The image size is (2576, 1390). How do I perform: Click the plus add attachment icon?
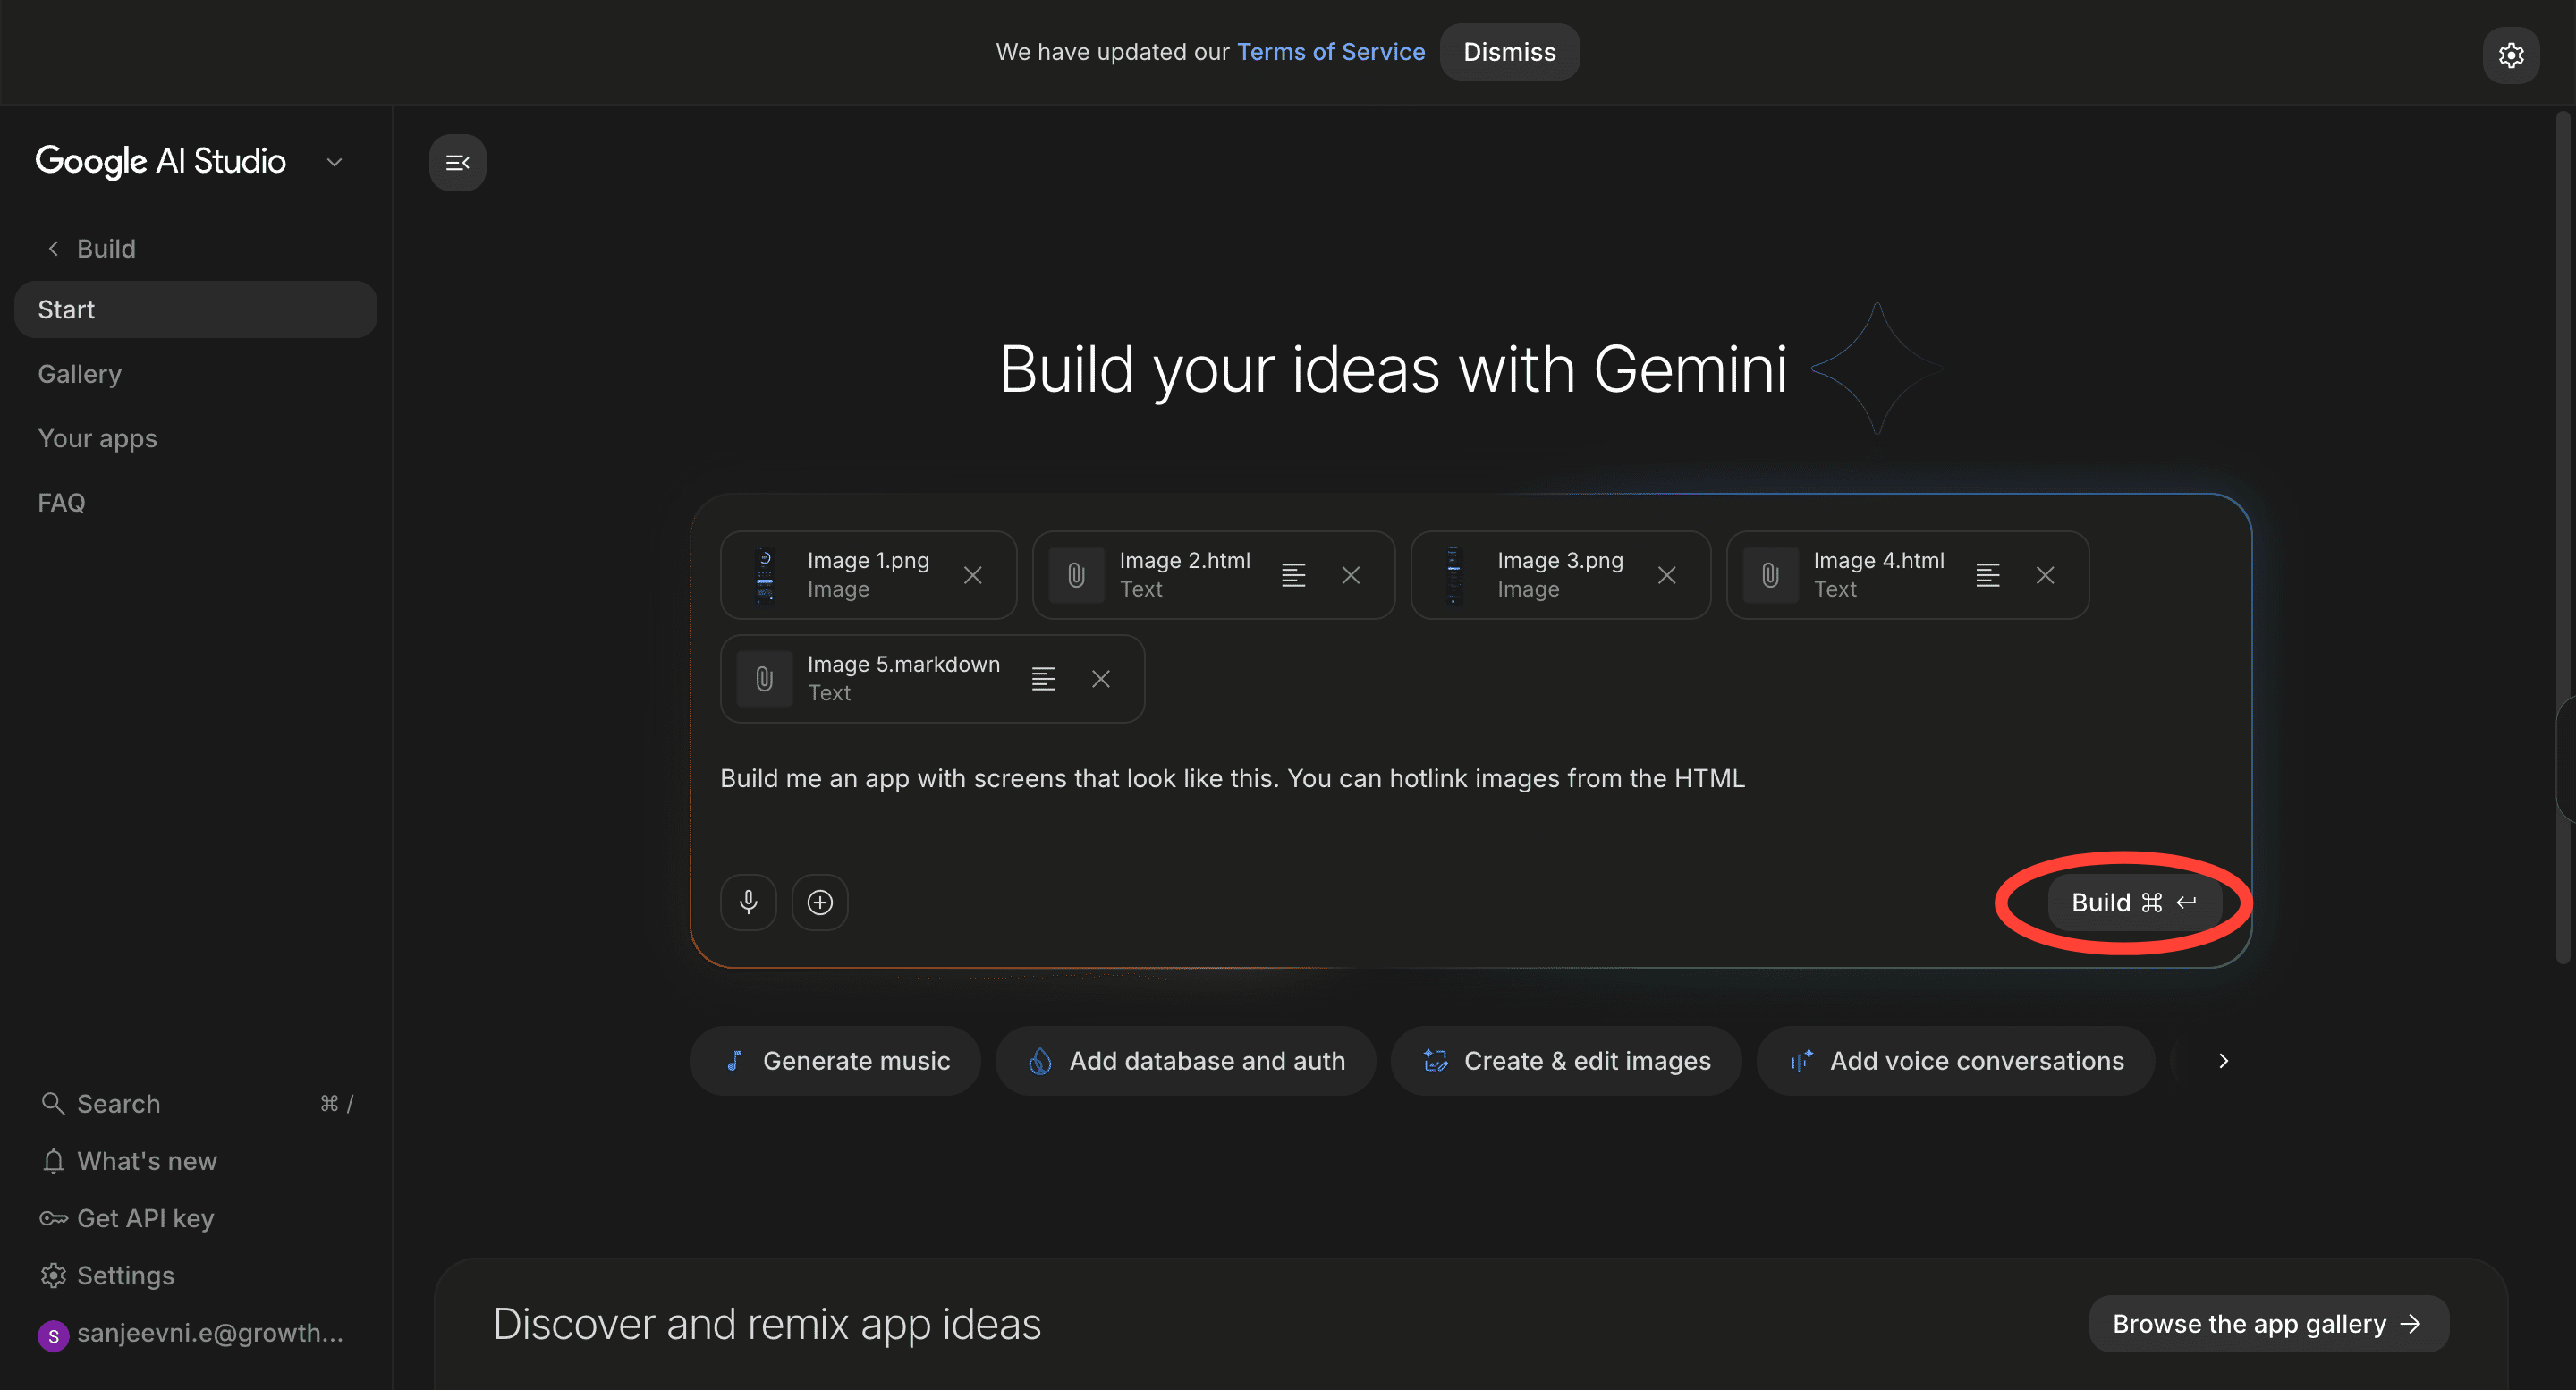[820, 902]
